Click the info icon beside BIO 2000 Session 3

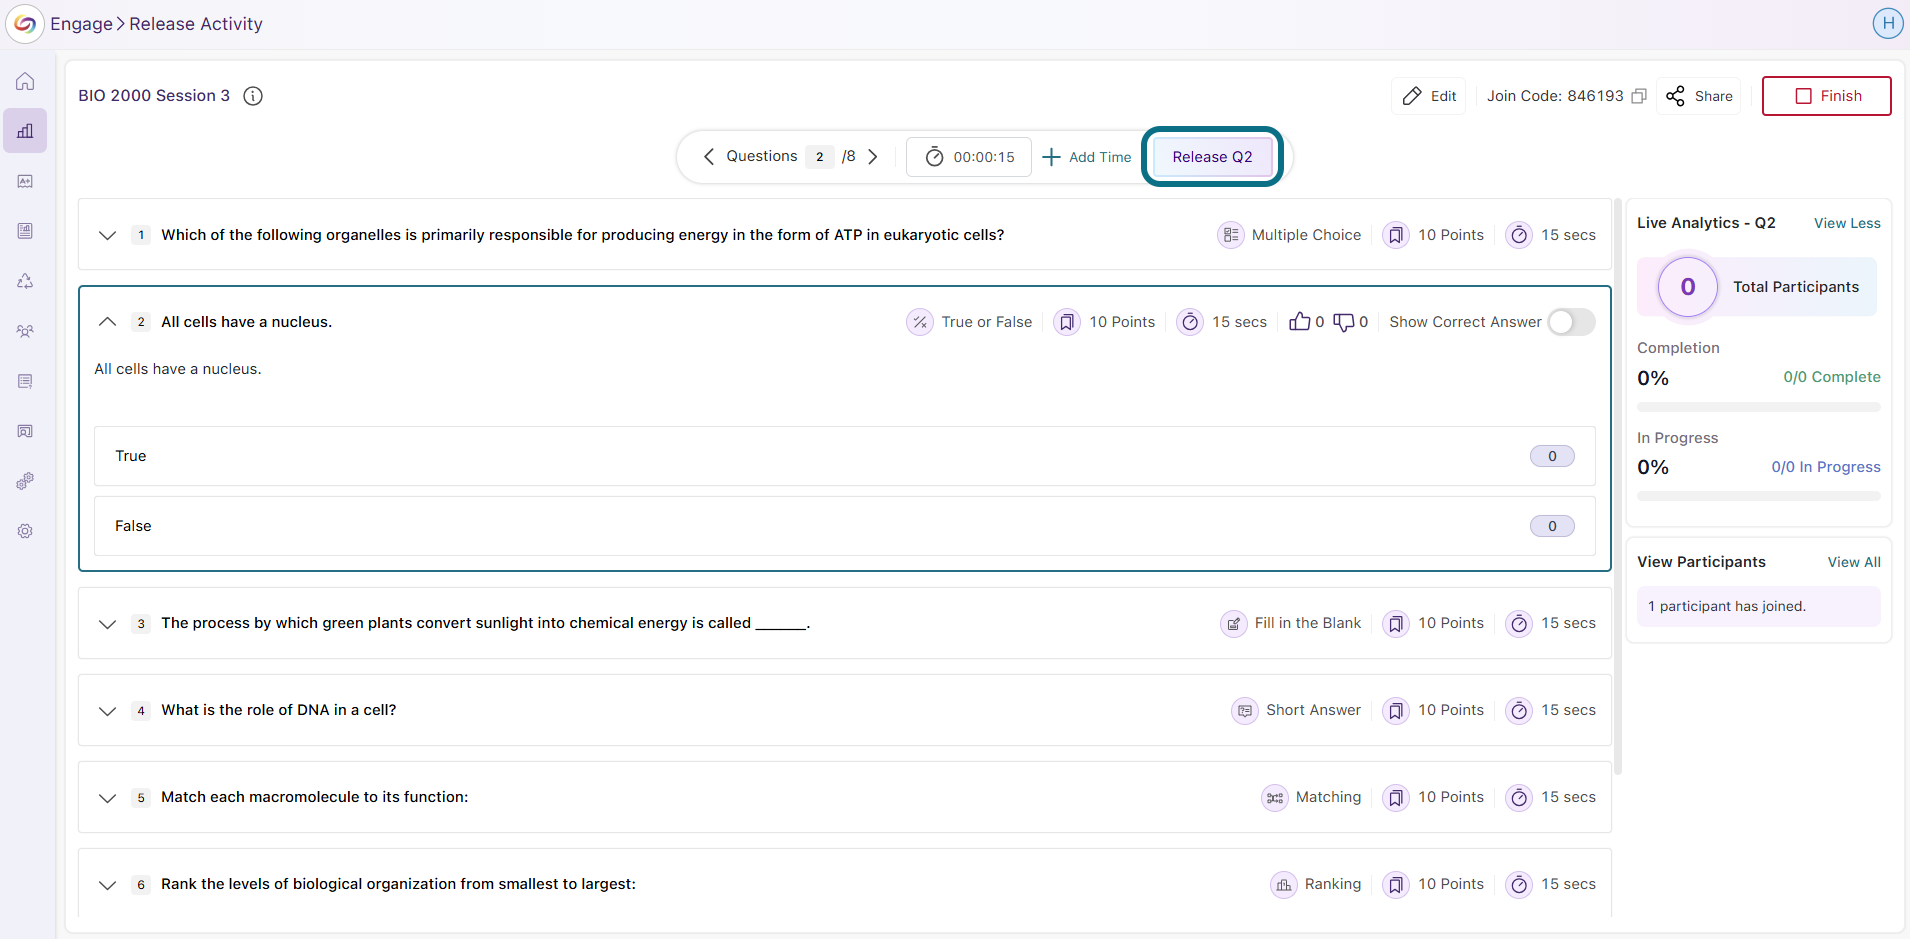(x=253, y=96)
